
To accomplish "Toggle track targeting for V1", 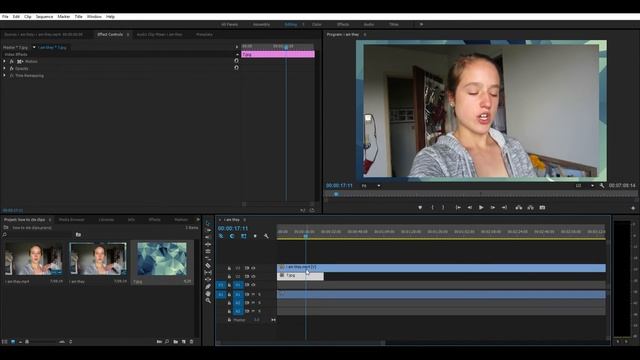I will 238,284.
